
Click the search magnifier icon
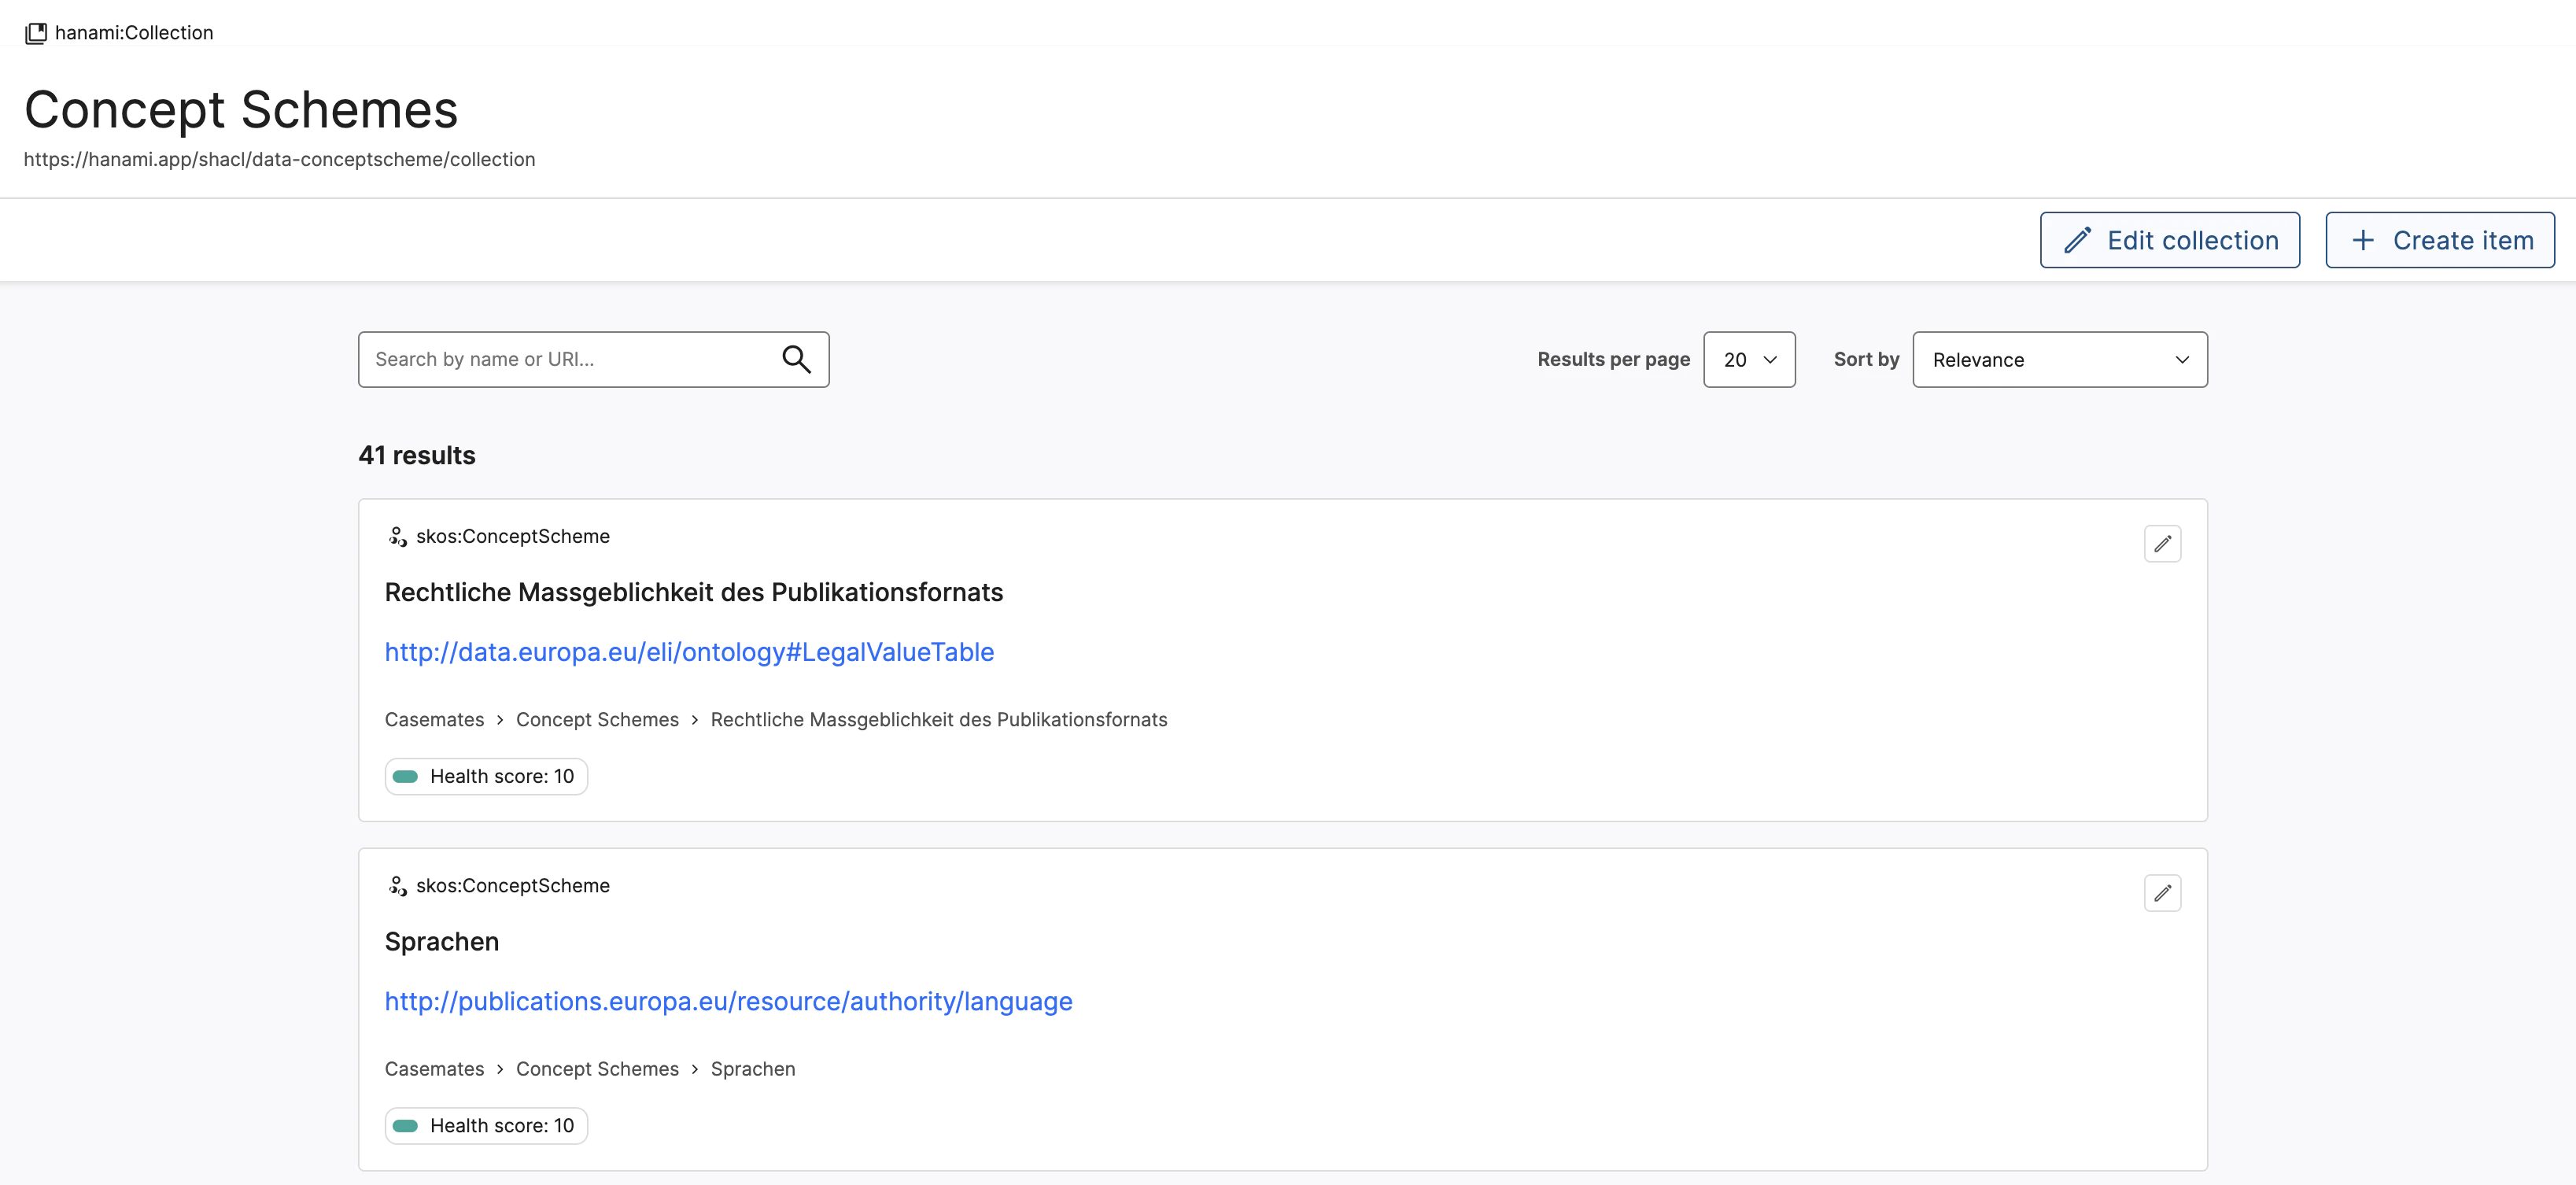796,359
